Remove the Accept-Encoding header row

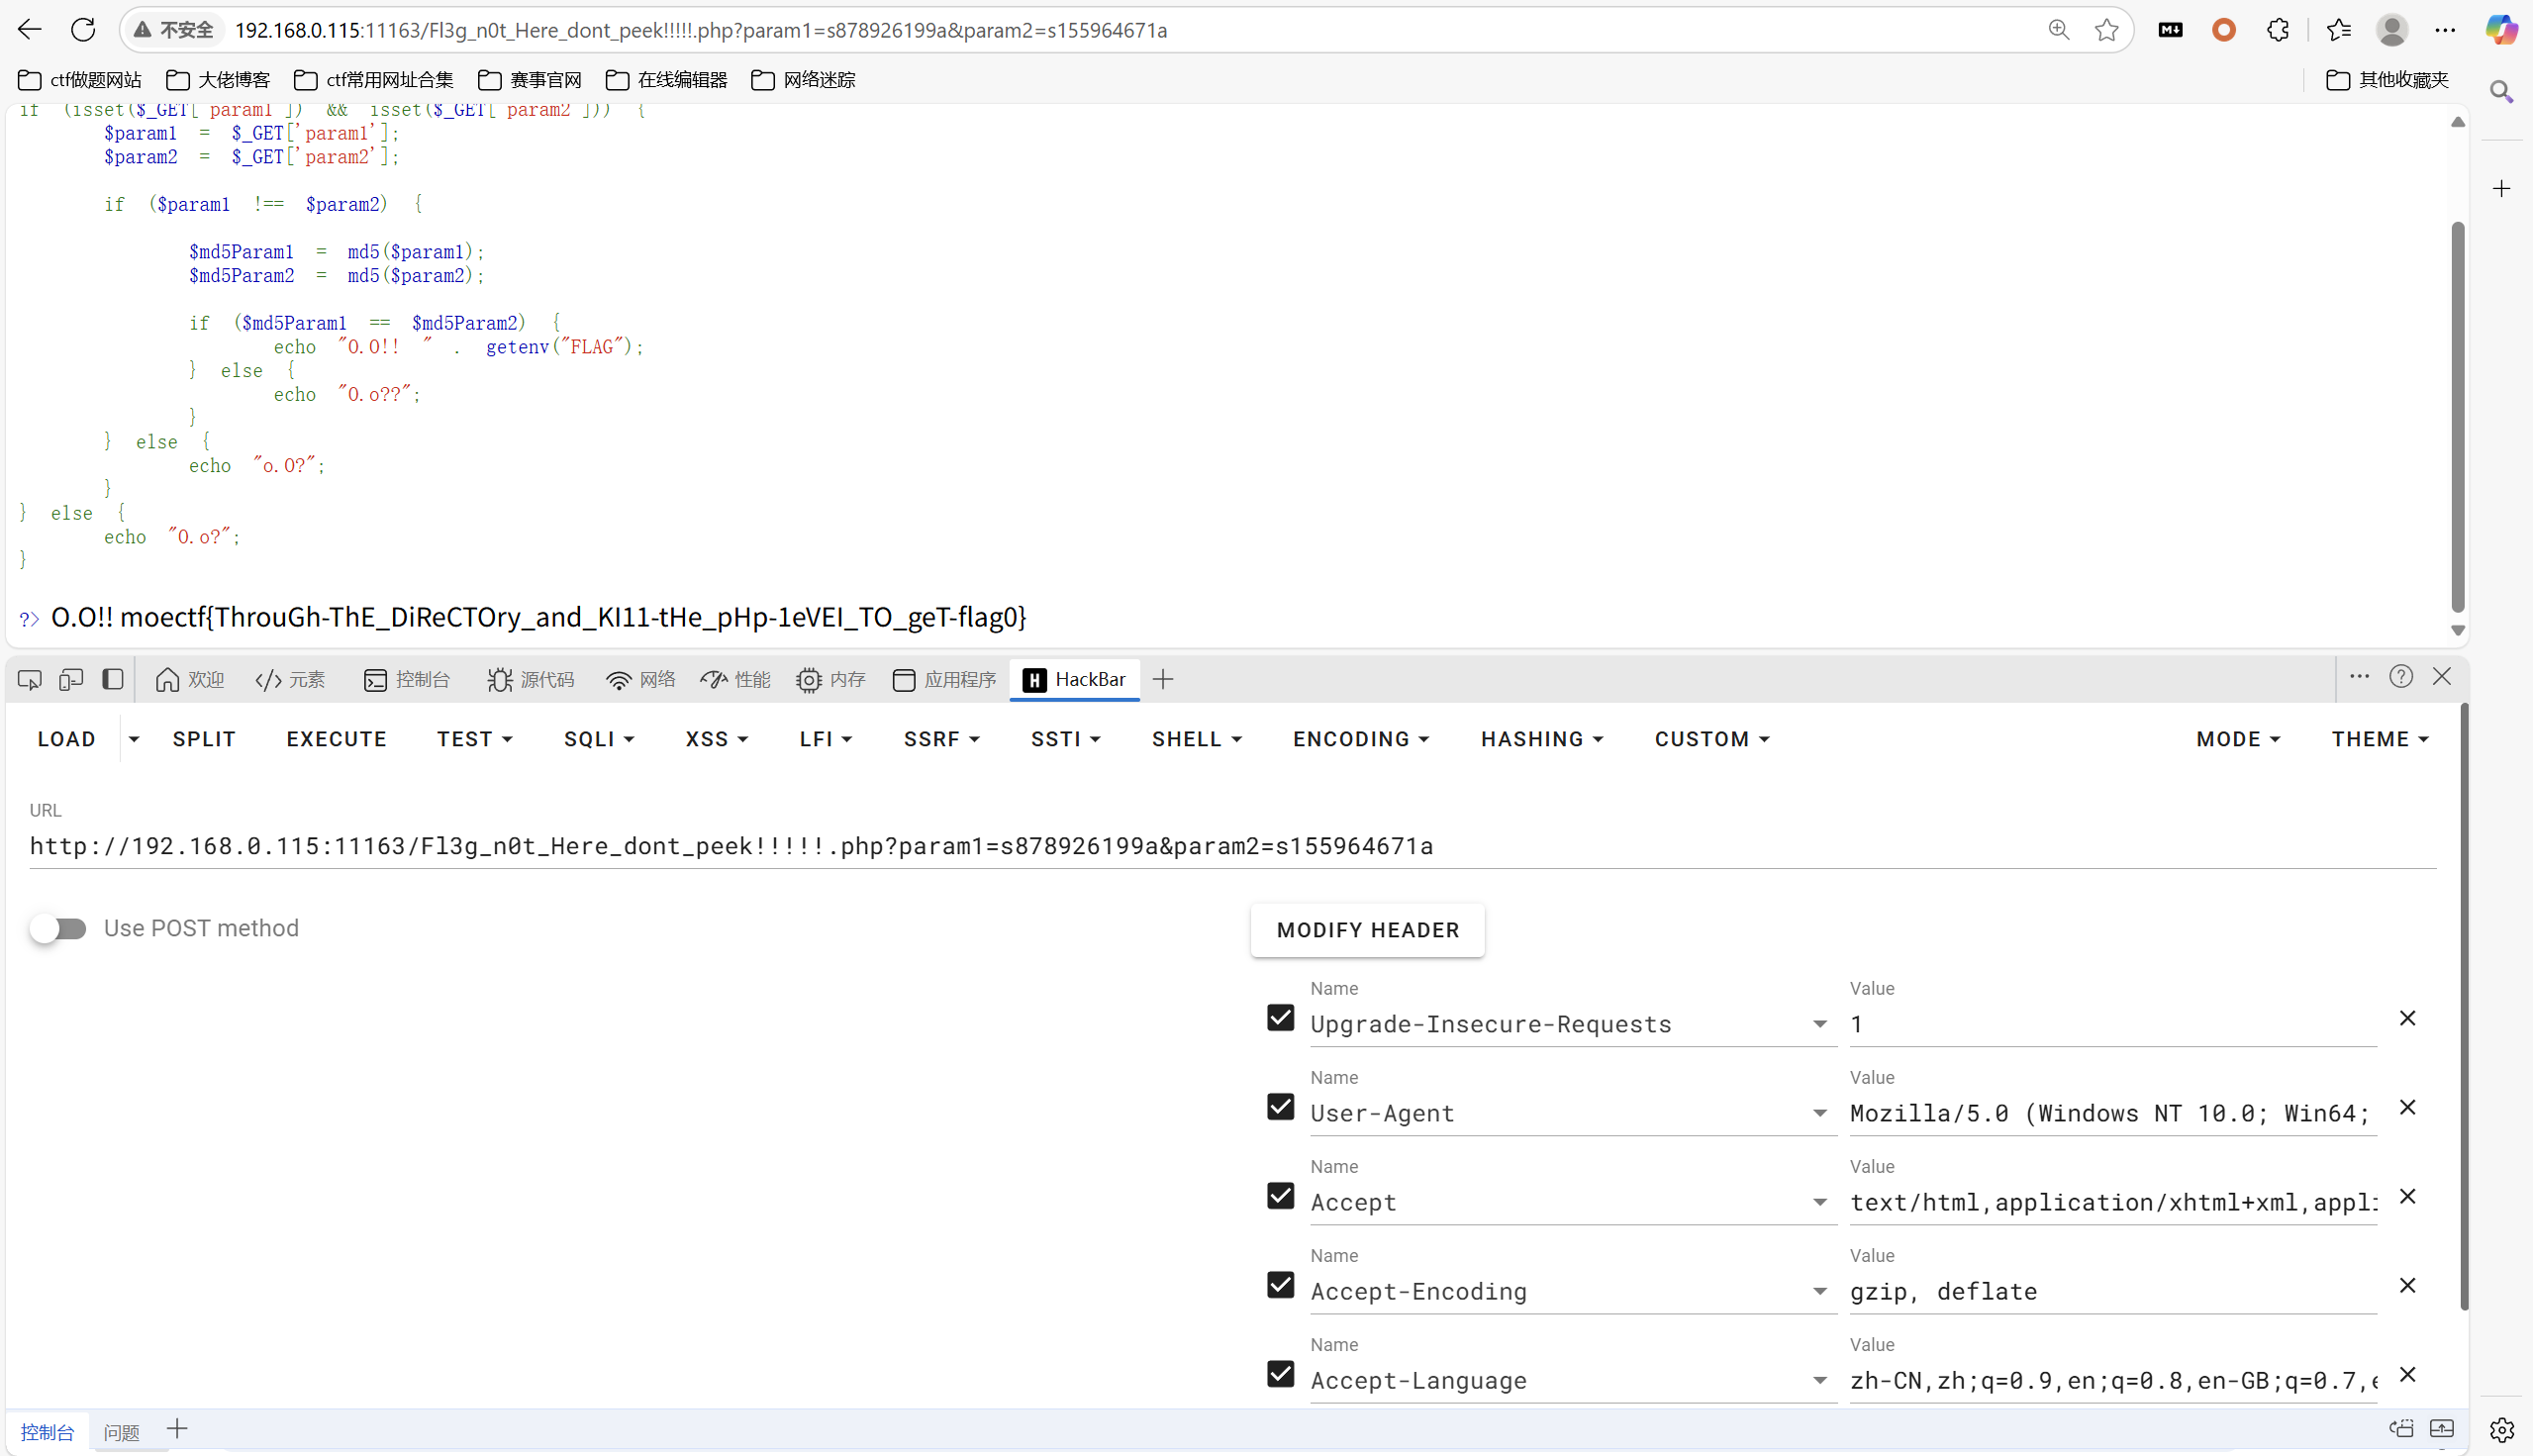pyautogui.click(x=2408, y=1285)
